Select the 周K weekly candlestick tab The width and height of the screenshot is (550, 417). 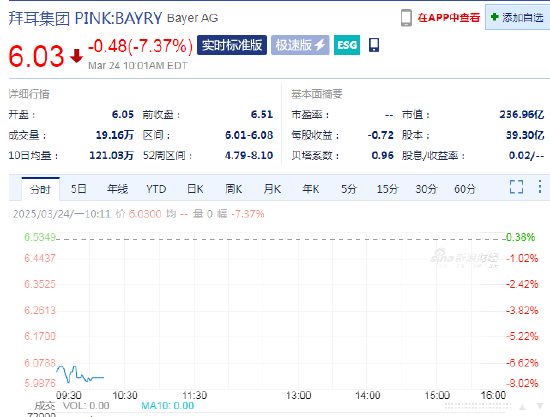(234, 189)
